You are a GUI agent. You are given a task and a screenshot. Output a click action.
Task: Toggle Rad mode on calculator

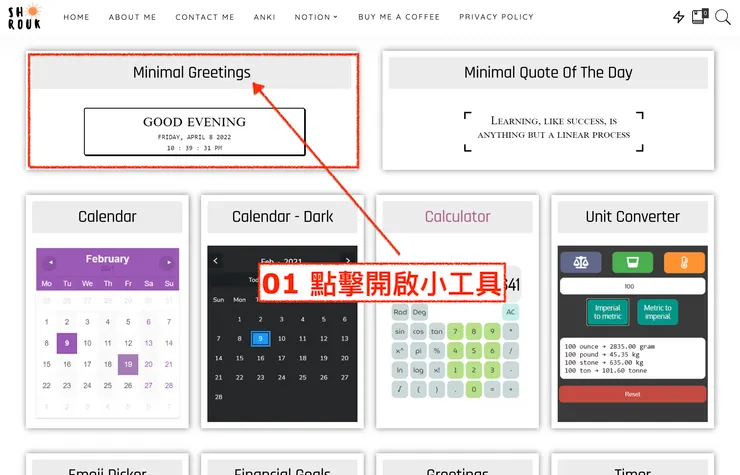click(400, 312)
